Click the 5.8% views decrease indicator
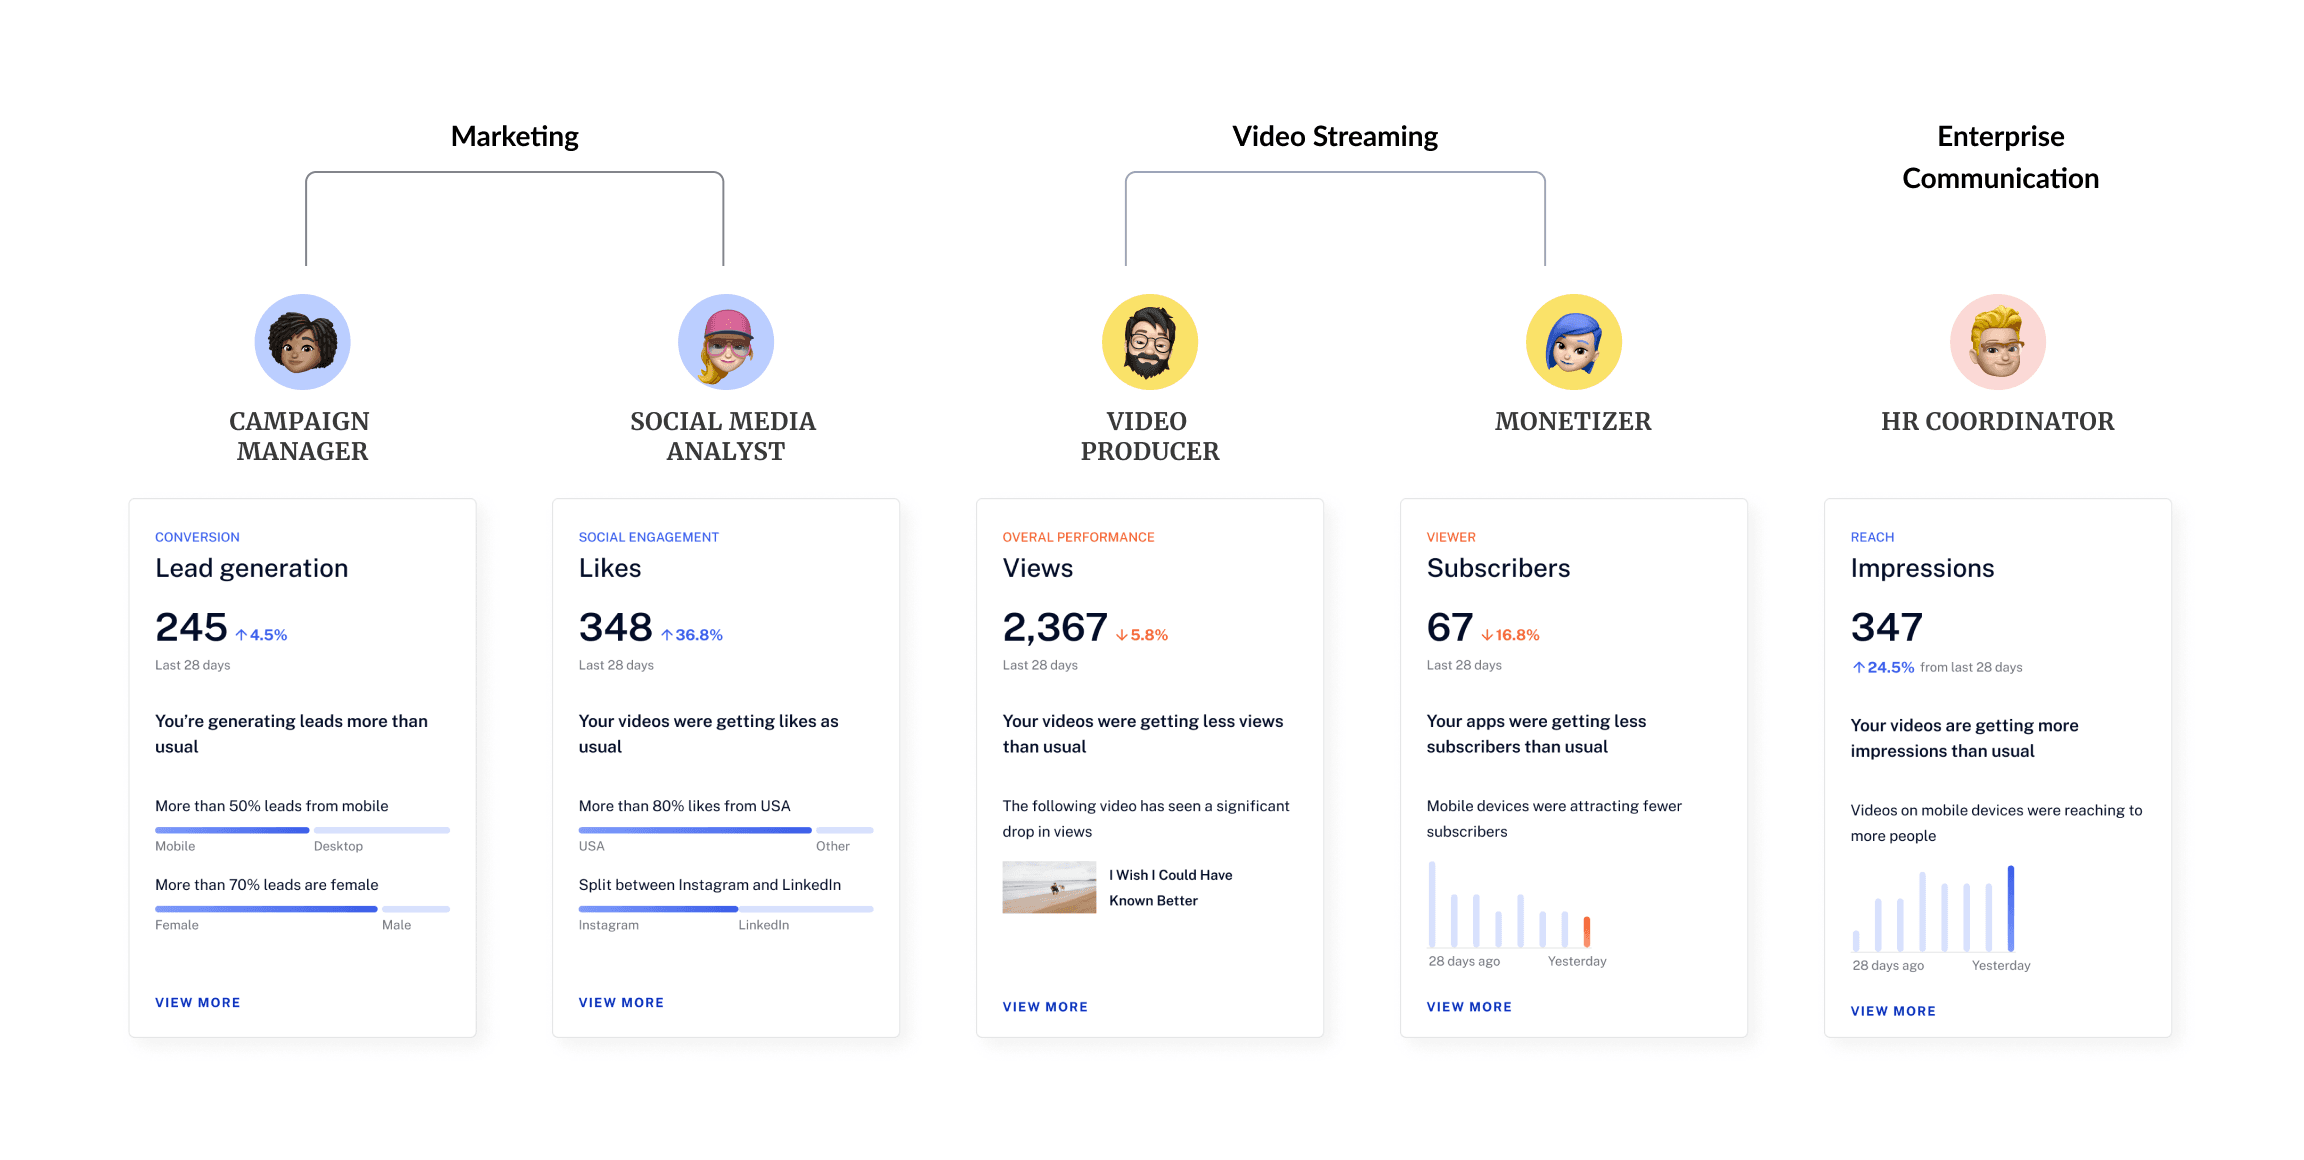Image resolution: width=2304 pixels, height=1160 pixels. [x=1142, y=635]
